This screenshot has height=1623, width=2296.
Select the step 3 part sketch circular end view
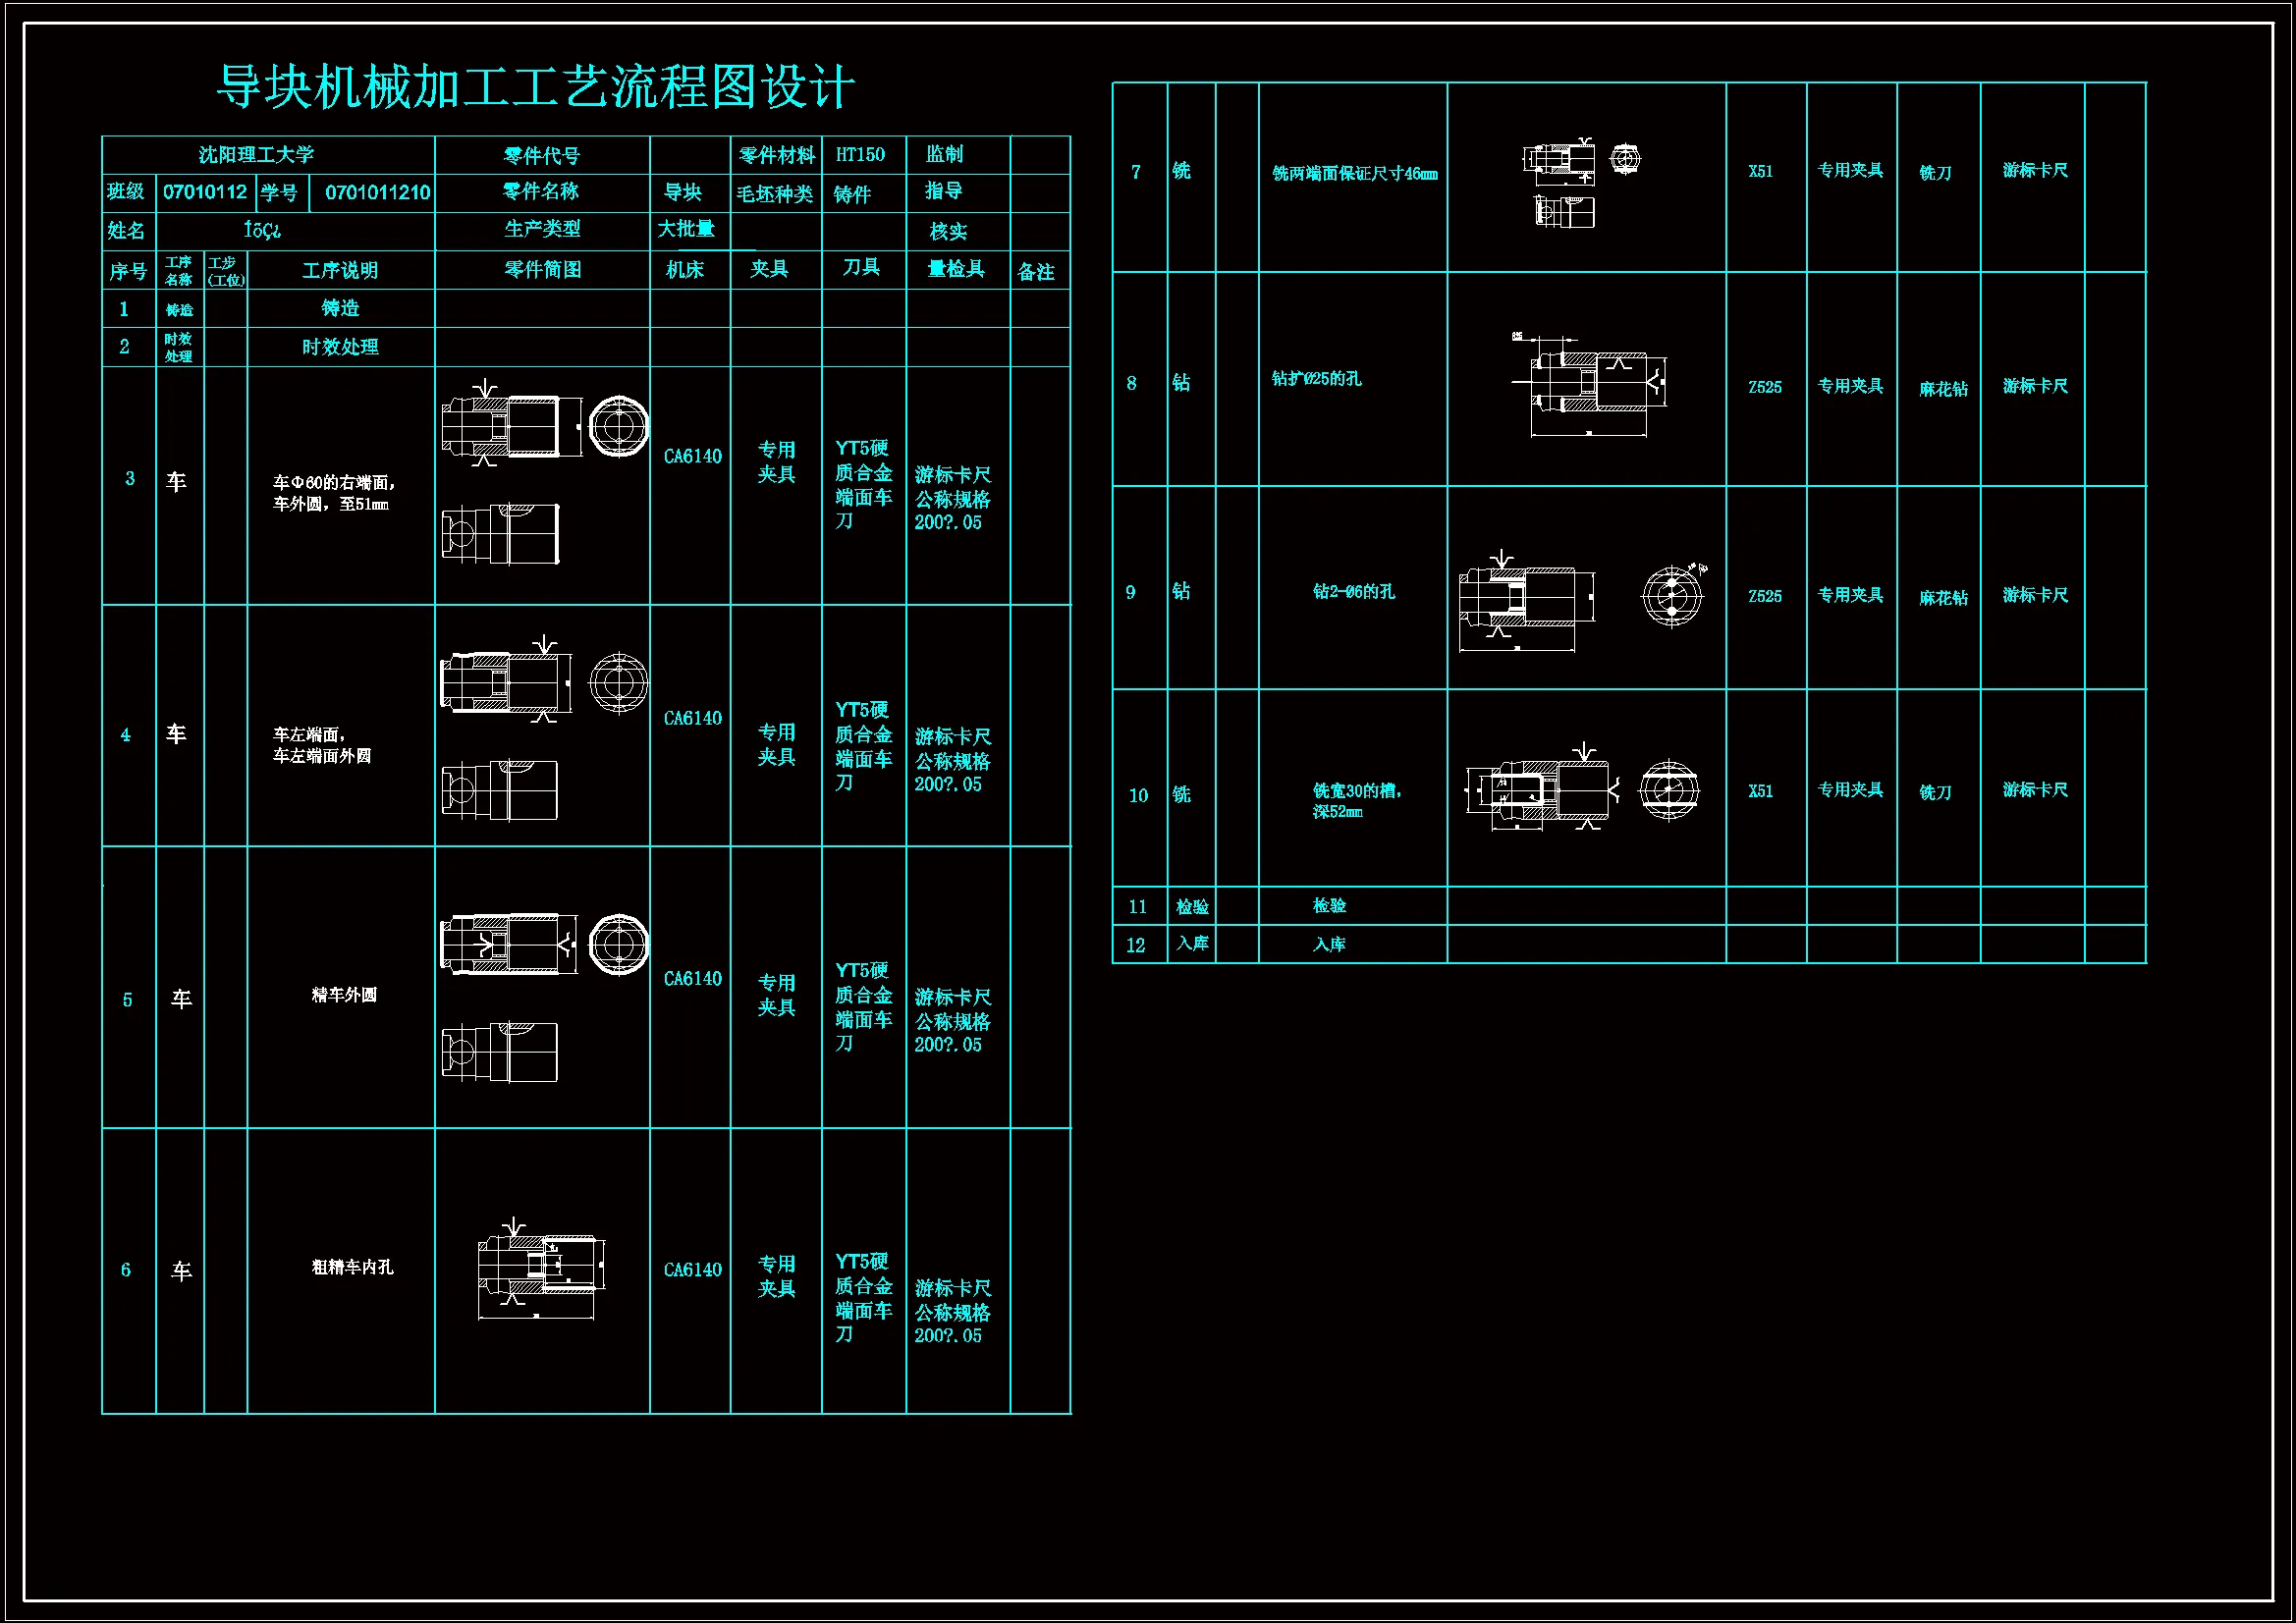pos(618,427)
